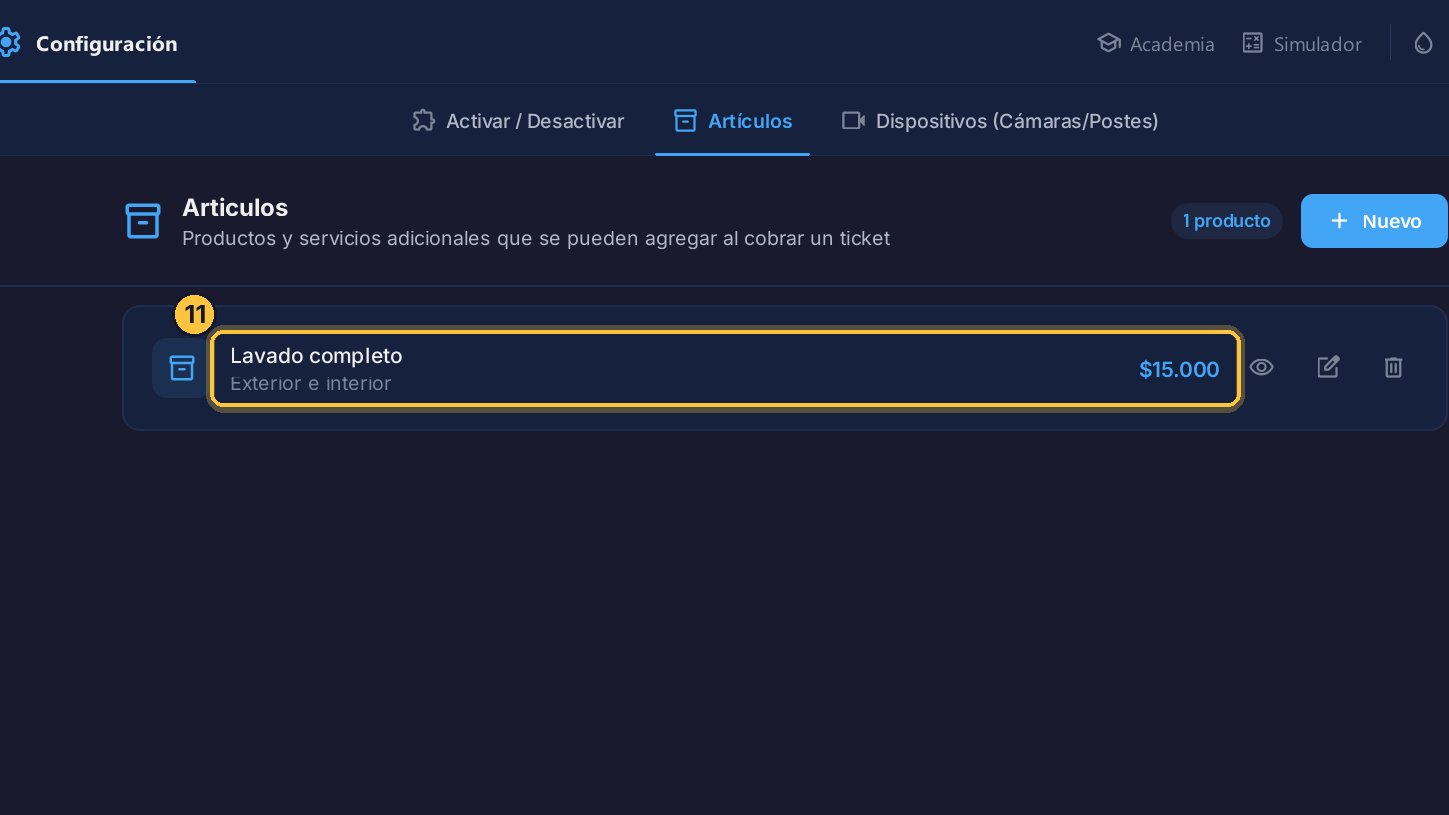The image size is (1449, 815).
Task: Add a new article with Nuevo
Action: pos(1375,220)
